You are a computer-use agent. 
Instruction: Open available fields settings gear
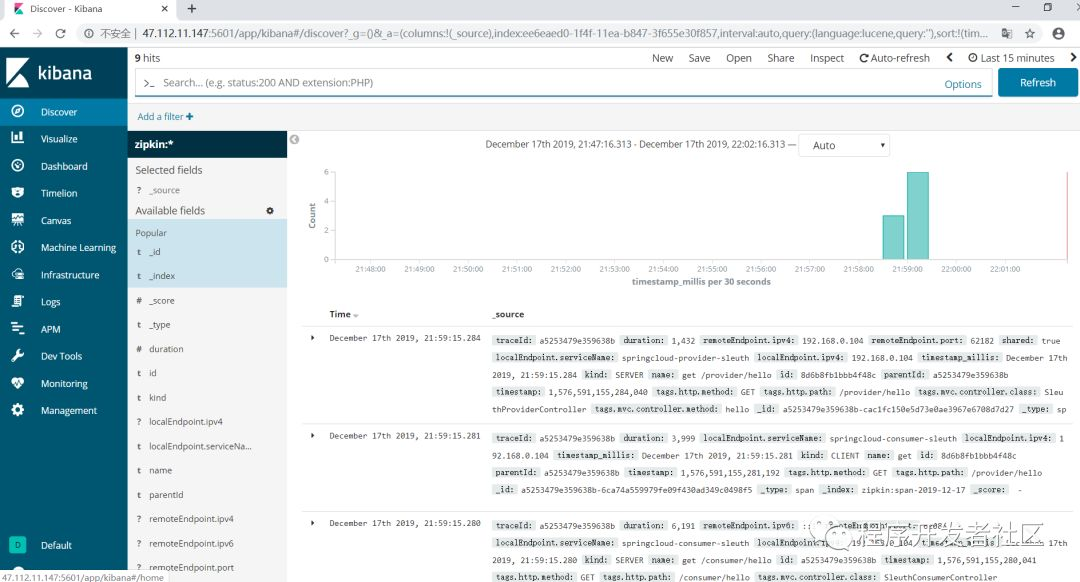(x=270, y=211)
